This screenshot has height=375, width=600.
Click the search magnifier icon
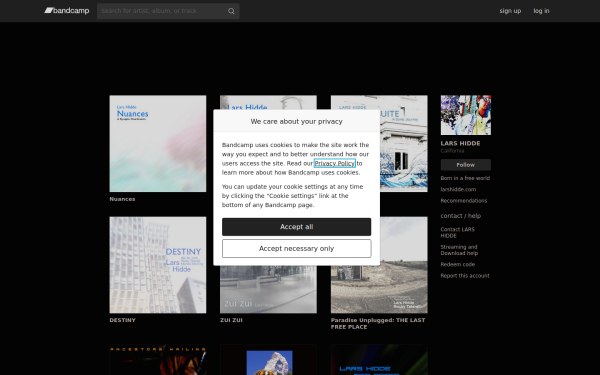231,11
